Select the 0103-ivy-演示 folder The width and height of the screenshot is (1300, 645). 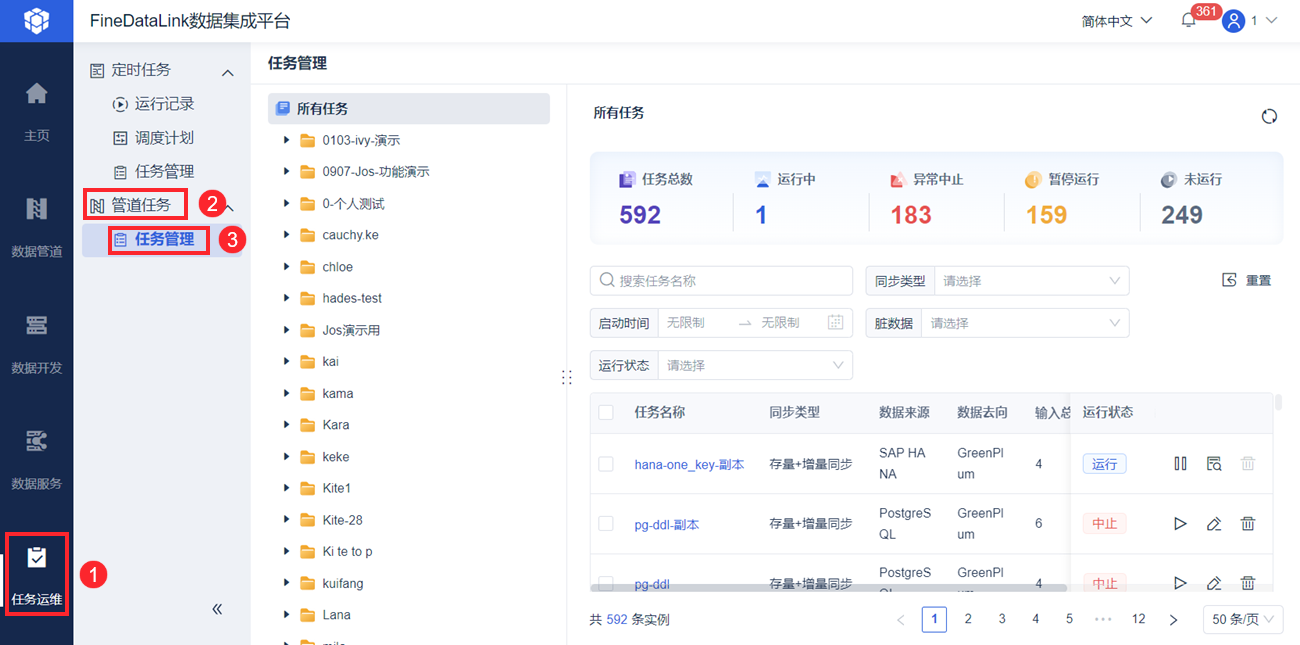point(361,140)
